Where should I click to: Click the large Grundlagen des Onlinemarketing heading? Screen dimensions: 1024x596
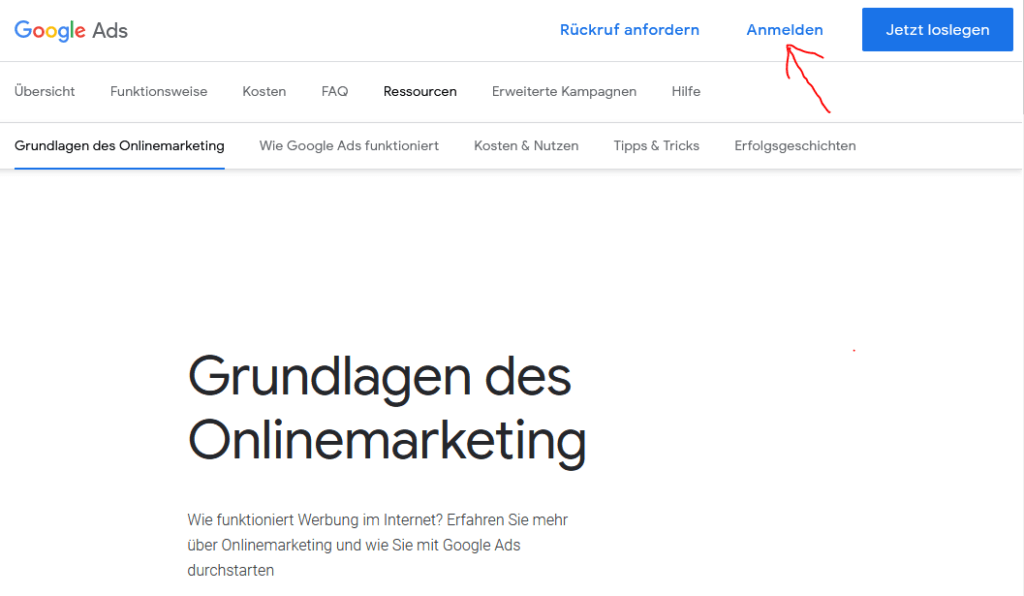coord(386,408)
